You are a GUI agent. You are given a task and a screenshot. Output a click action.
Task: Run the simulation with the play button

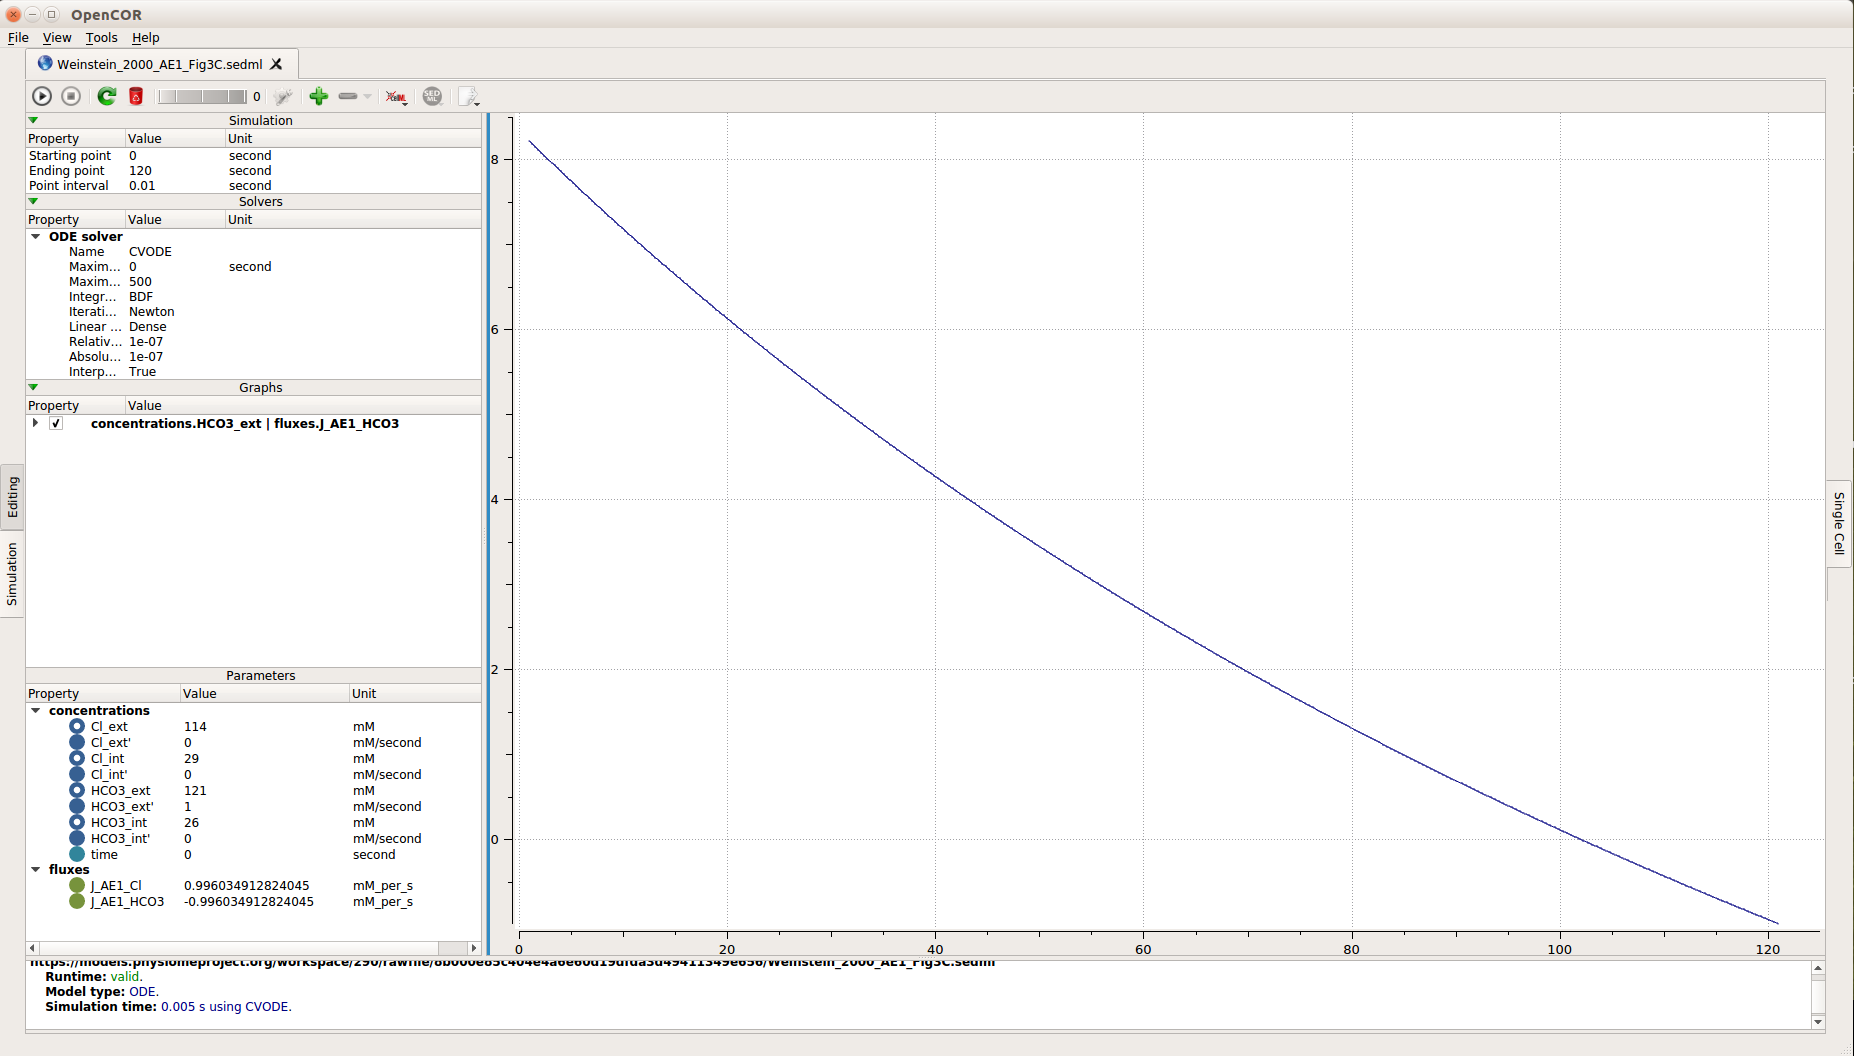[x=42, y=96]
